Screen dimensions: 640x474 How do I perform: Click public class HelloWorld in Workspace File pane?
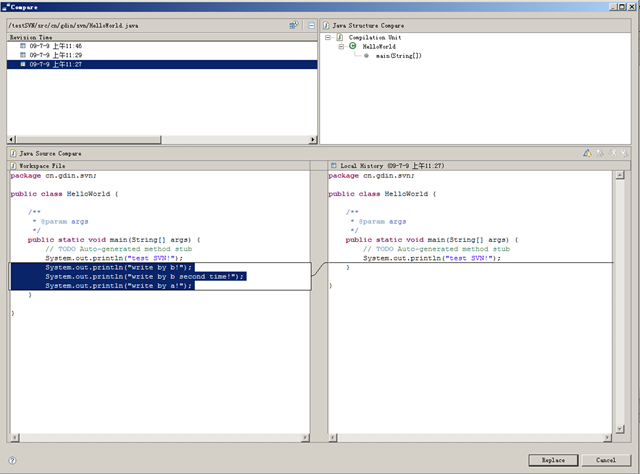[x=64, y=194]
